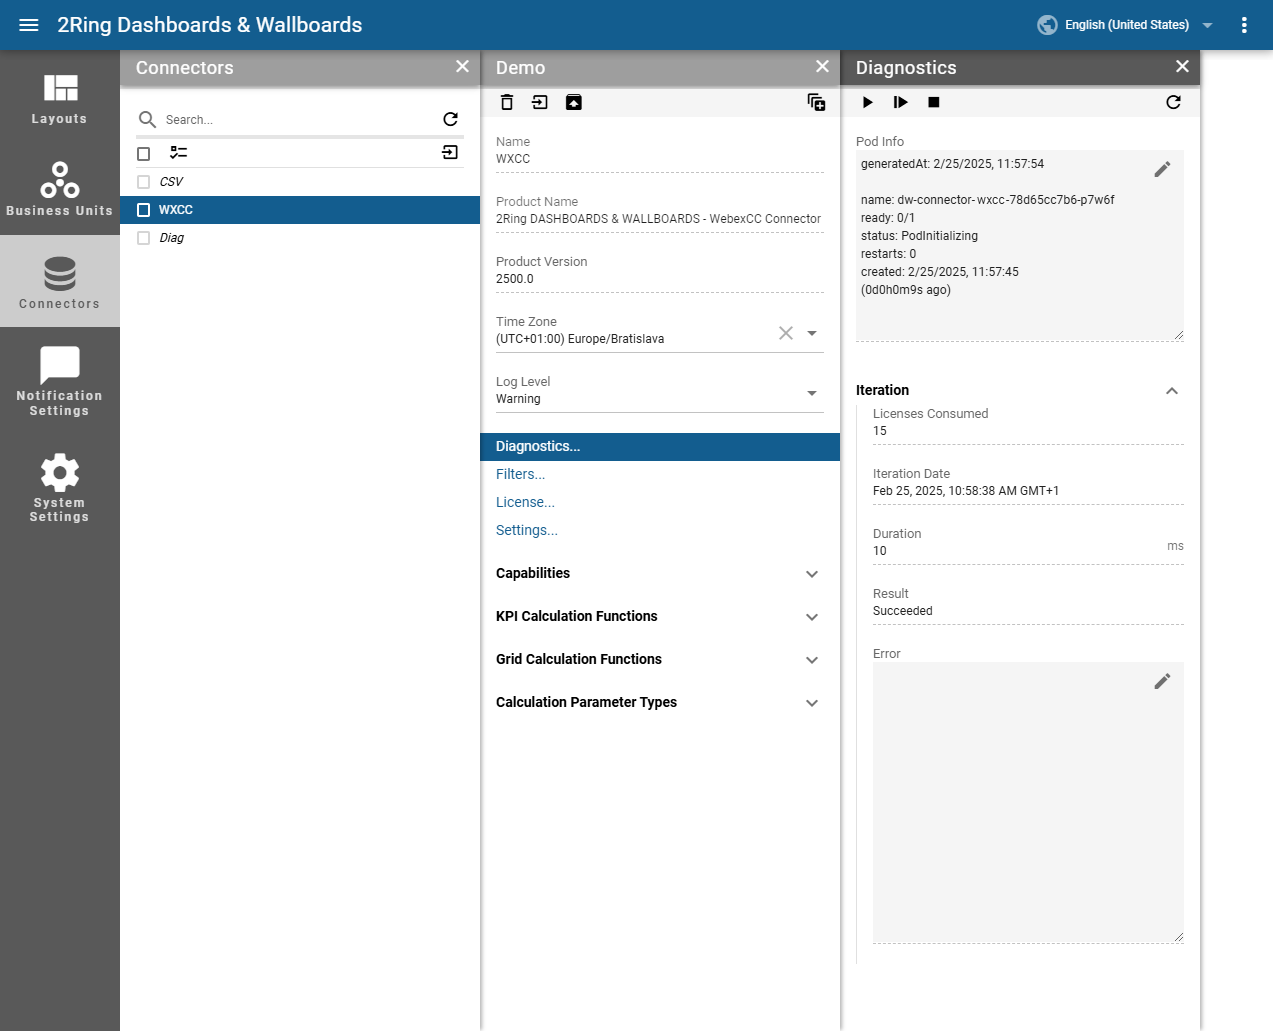Screen dimensions: 1273x1031
Task: Open the Settings... link
Action: (527, 531)
